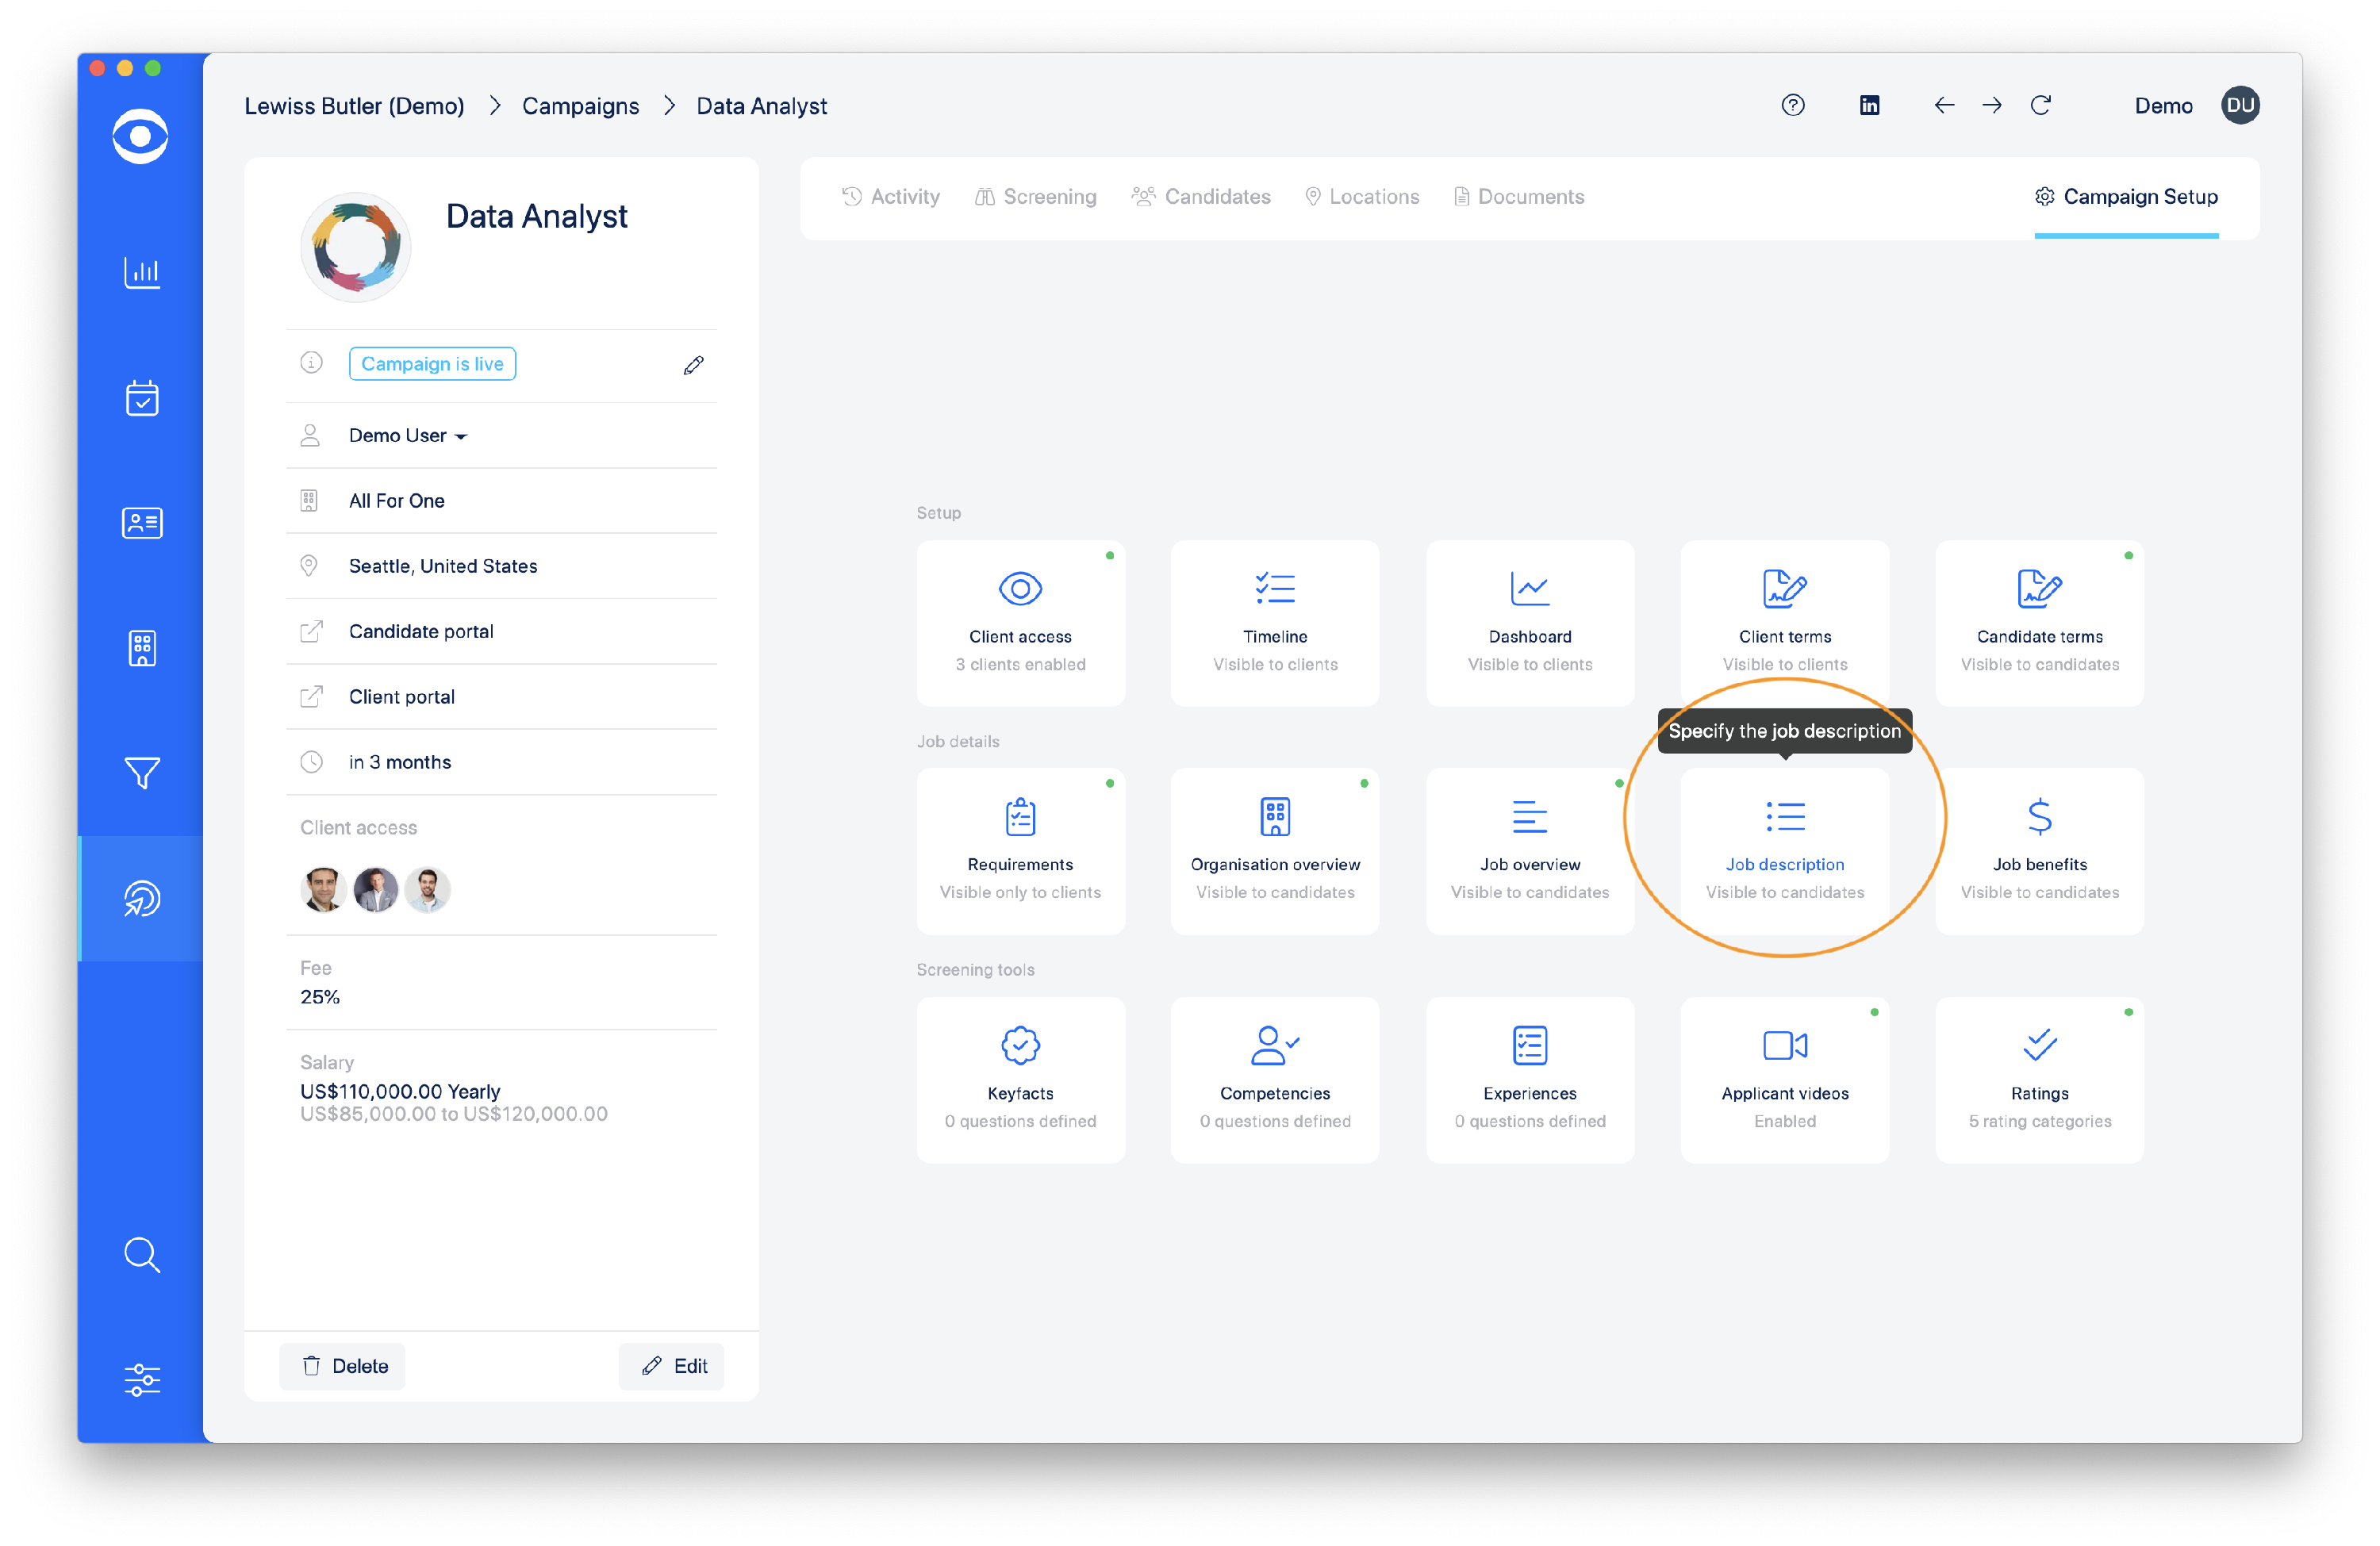The height and width of the screenshot is (1546, 2380).
Task: Click the help question mark icon
Action: 1792,105
